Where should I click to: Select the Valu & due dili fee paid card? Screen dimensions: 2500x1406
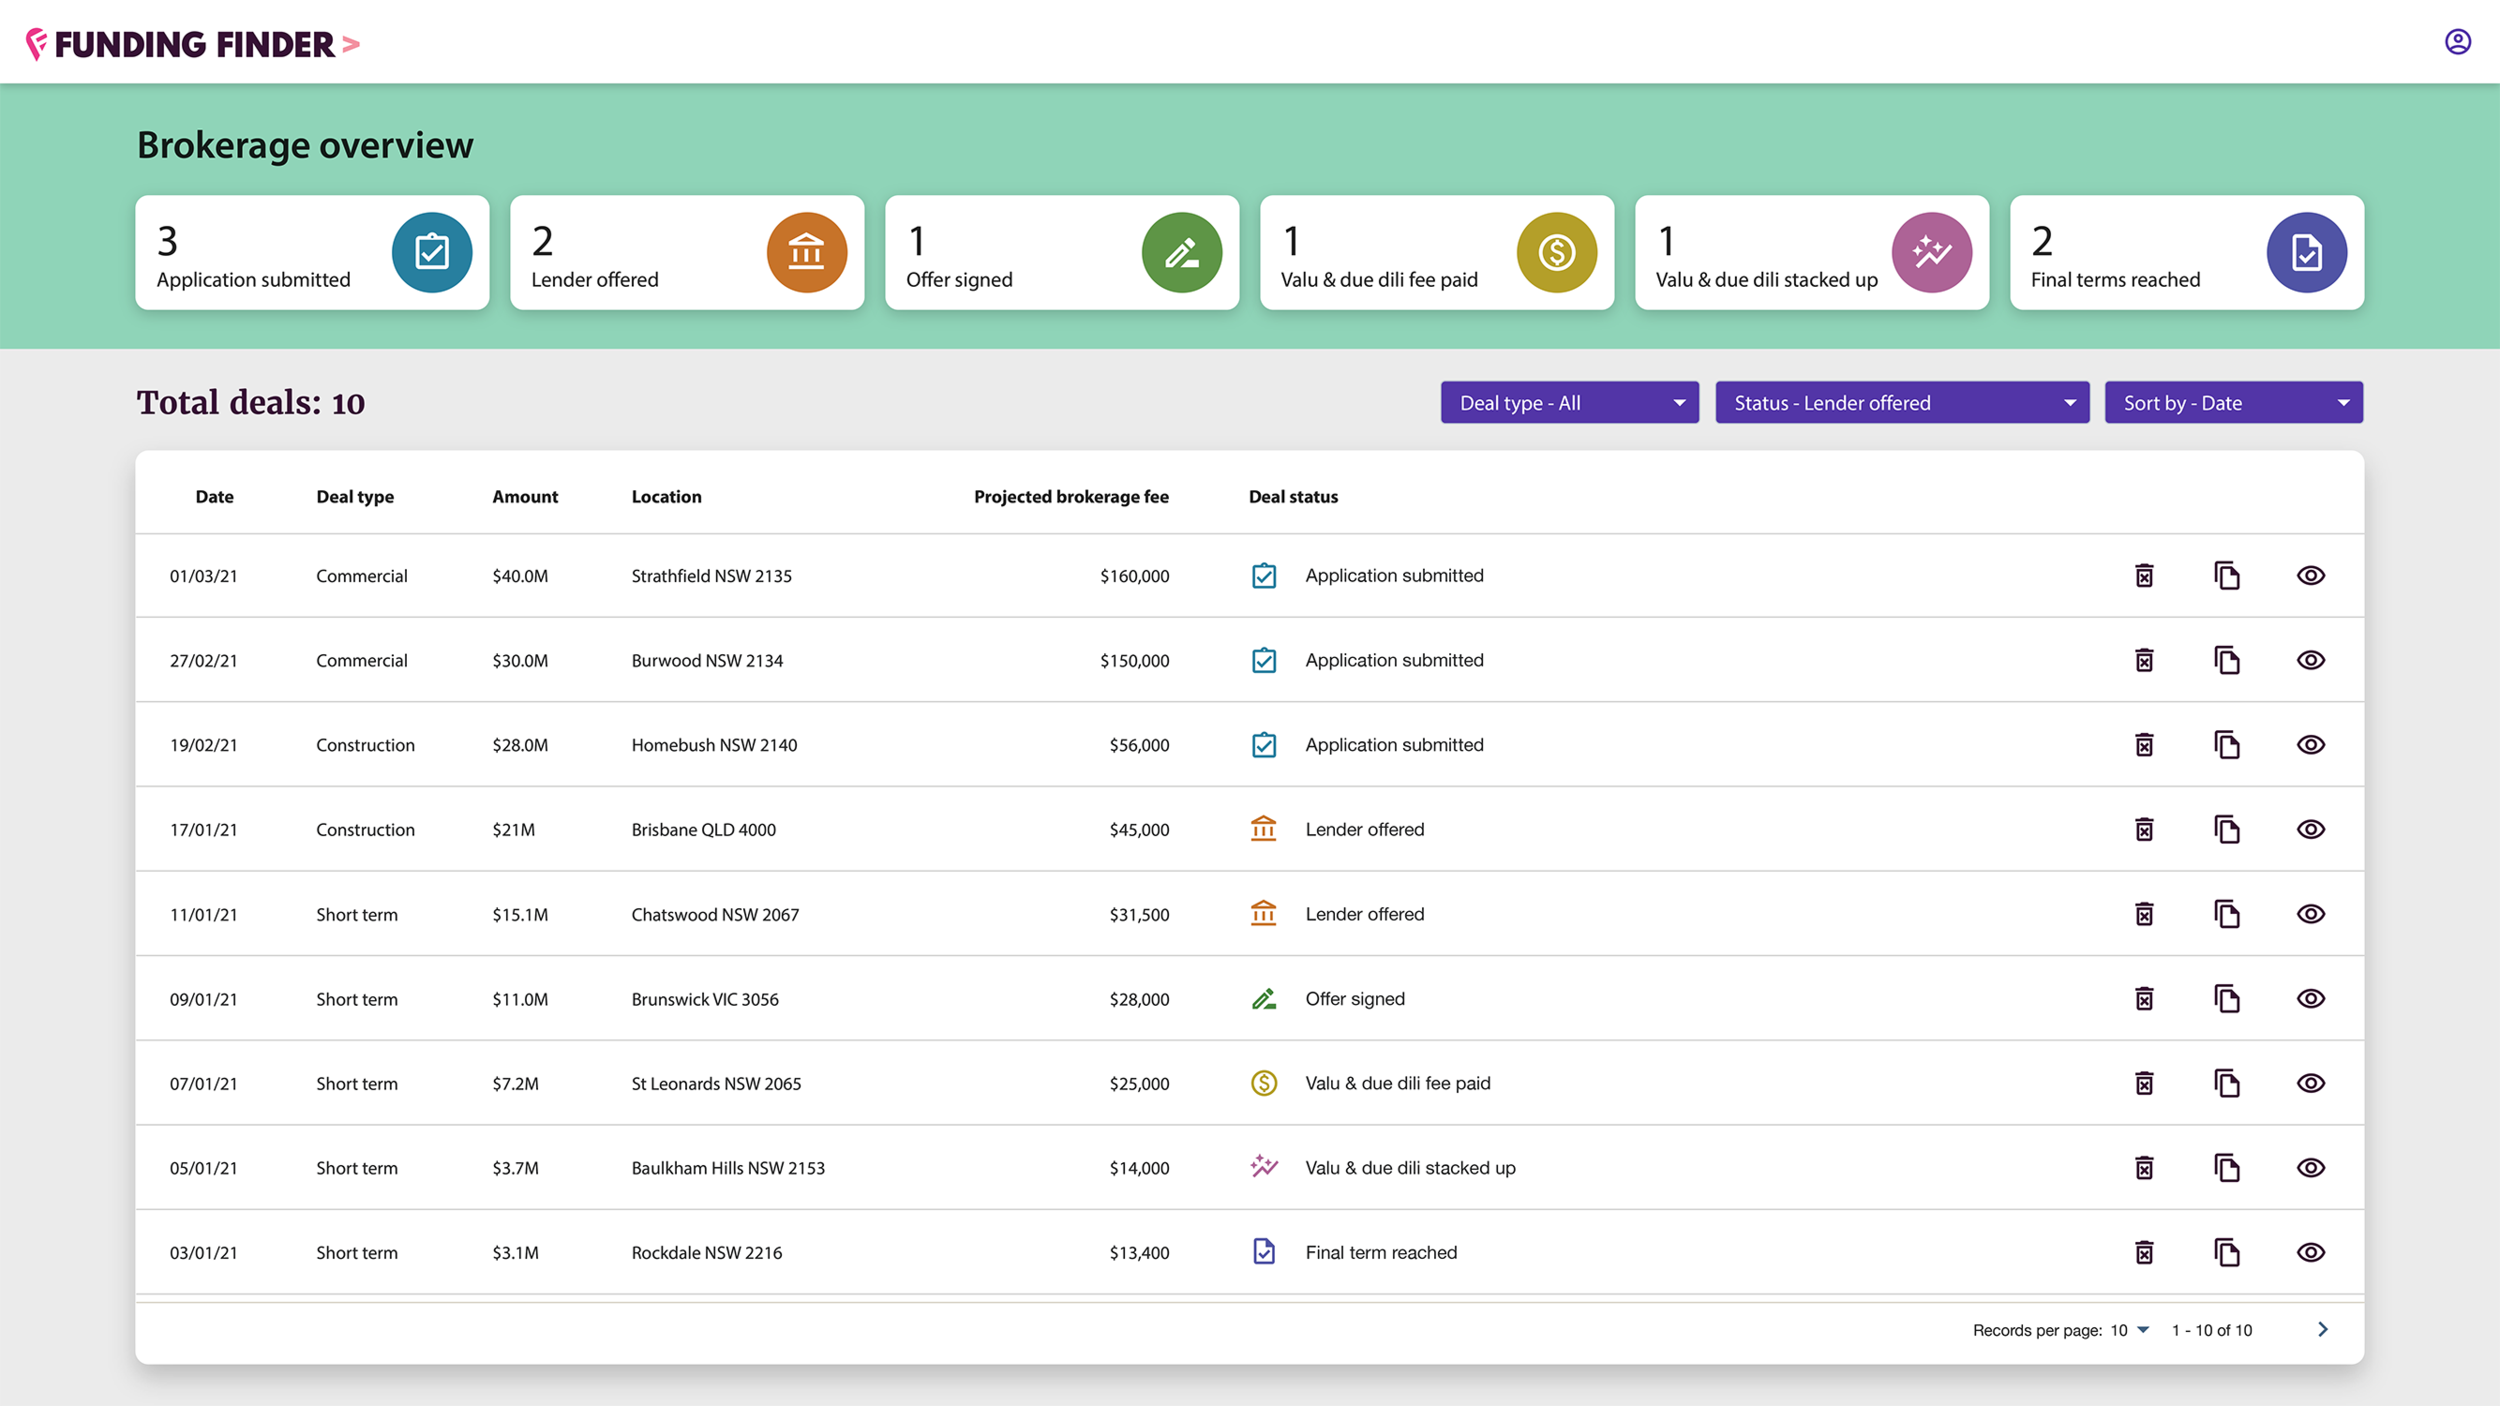coord(1437,252)
